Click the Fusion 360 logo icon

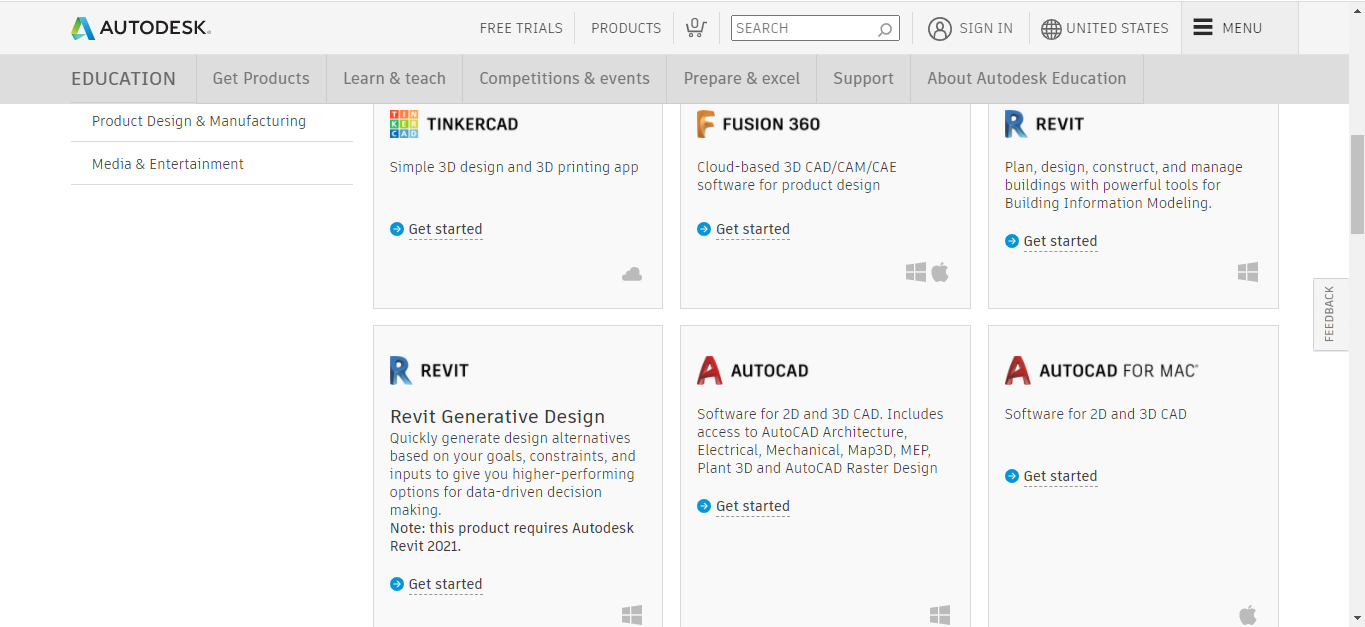[x=707, y=124]
